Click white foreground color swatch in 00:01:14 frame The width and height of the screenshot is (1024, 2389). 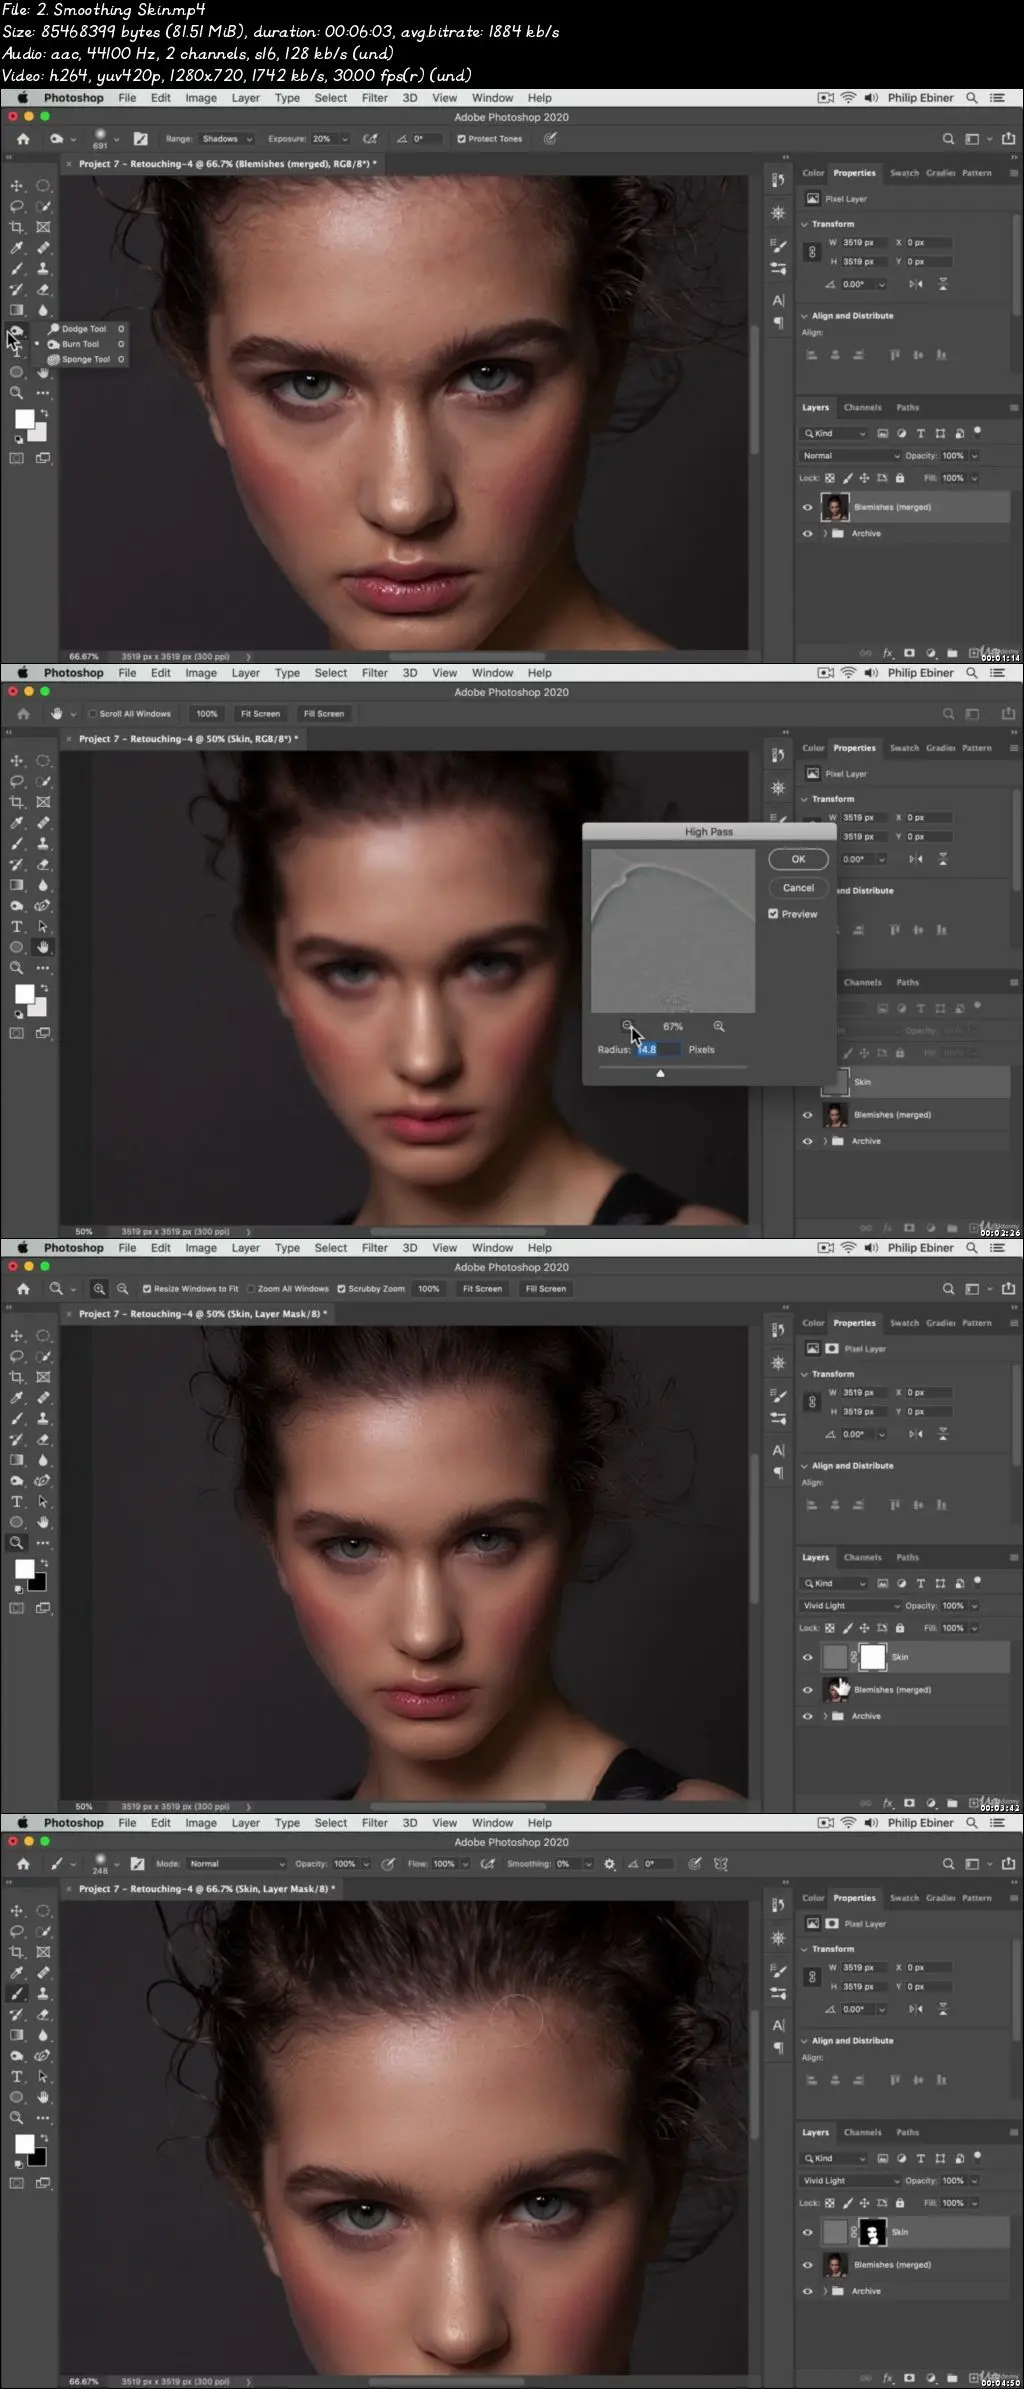tap(24, 419)
